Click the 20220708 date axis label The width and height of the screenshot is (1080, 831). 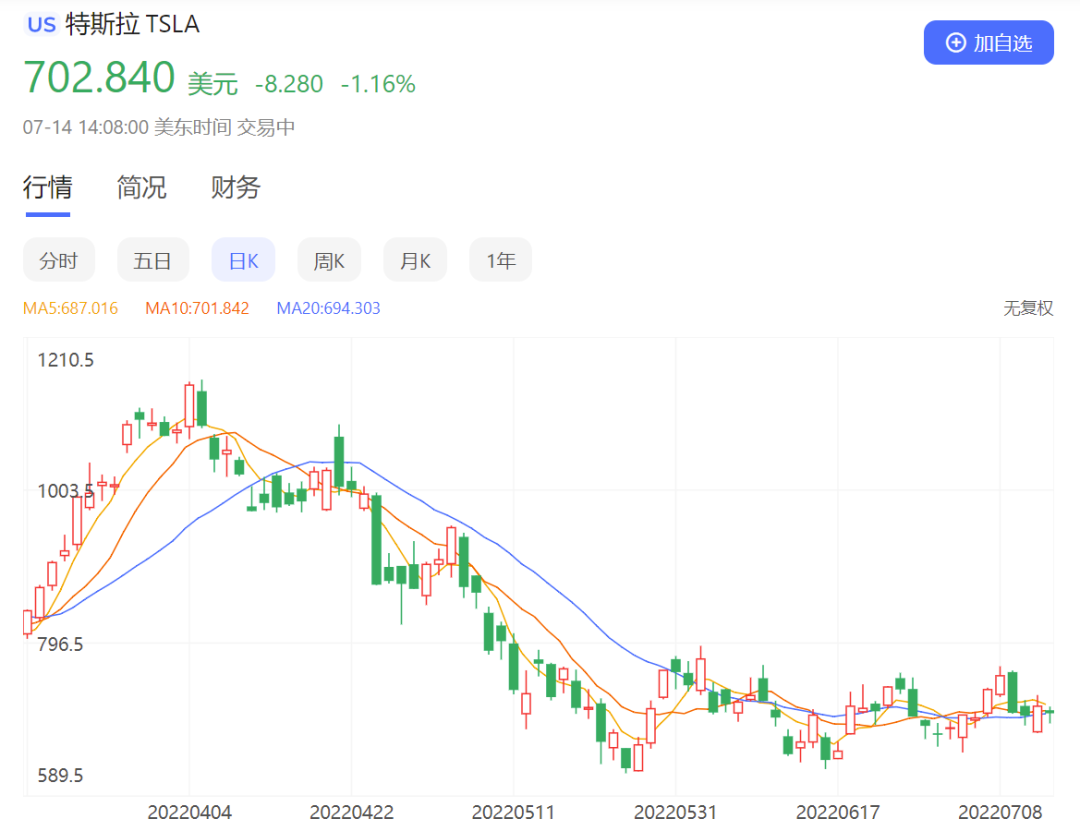[1000, 812]
